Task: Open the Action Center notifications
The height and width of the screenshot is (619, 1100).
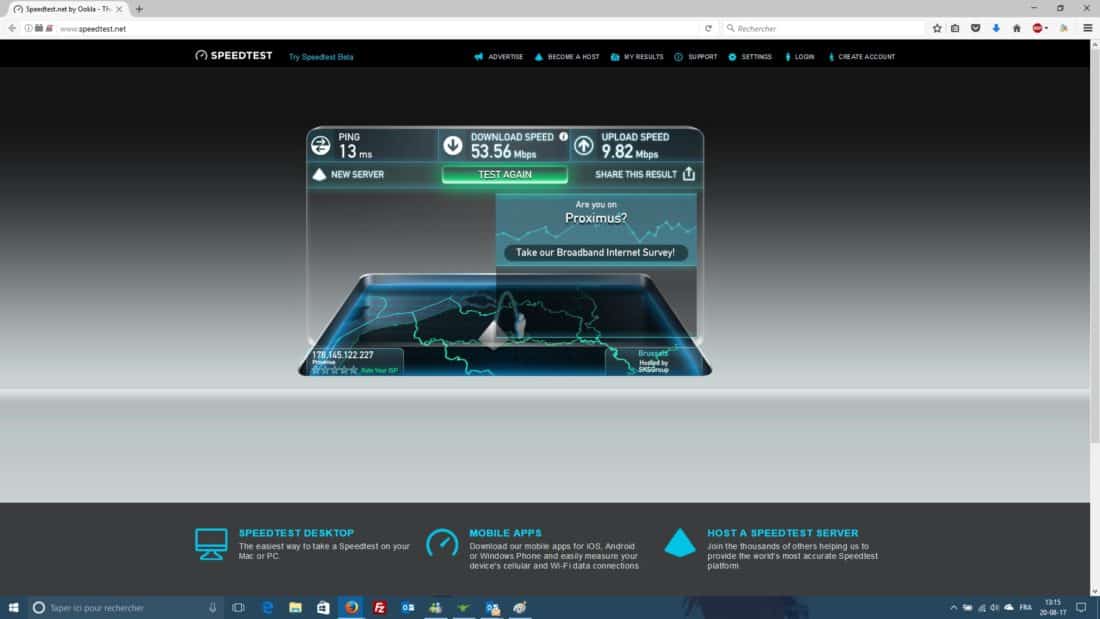Action: pyautogui.click(x=1081, y=608)
